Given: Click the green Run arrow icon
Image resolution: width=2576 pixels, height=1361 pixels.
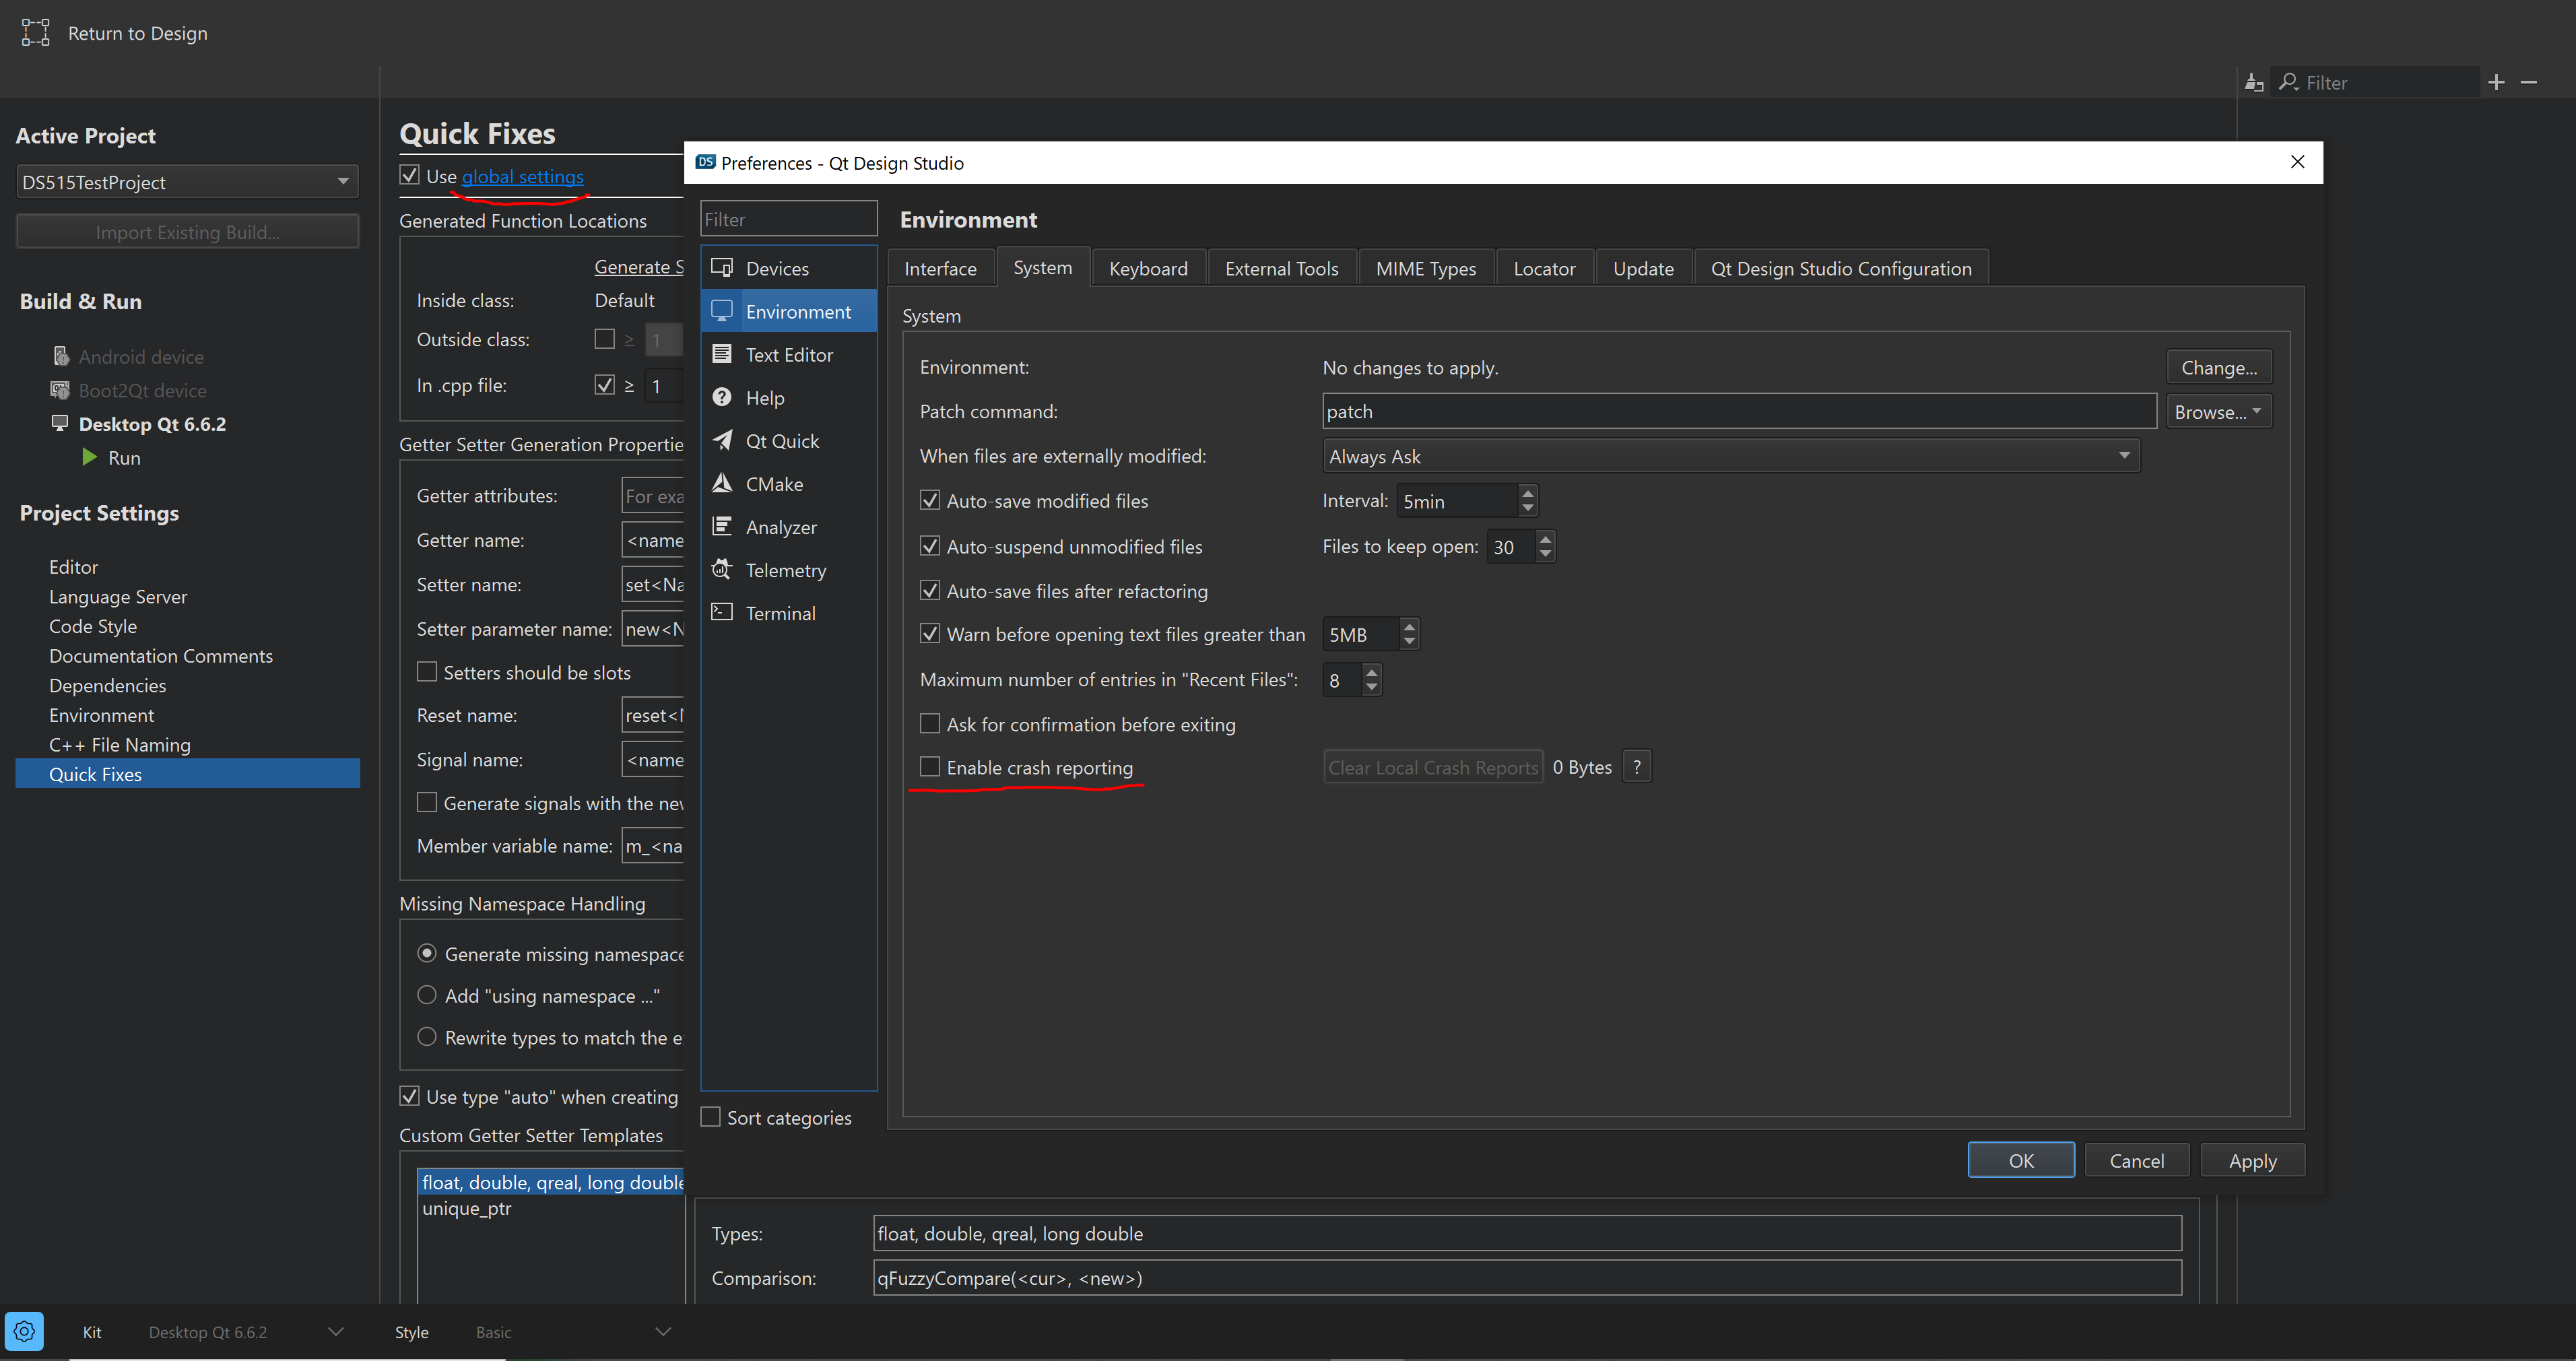Looking at the screenshot, I should tap(90, 457).
